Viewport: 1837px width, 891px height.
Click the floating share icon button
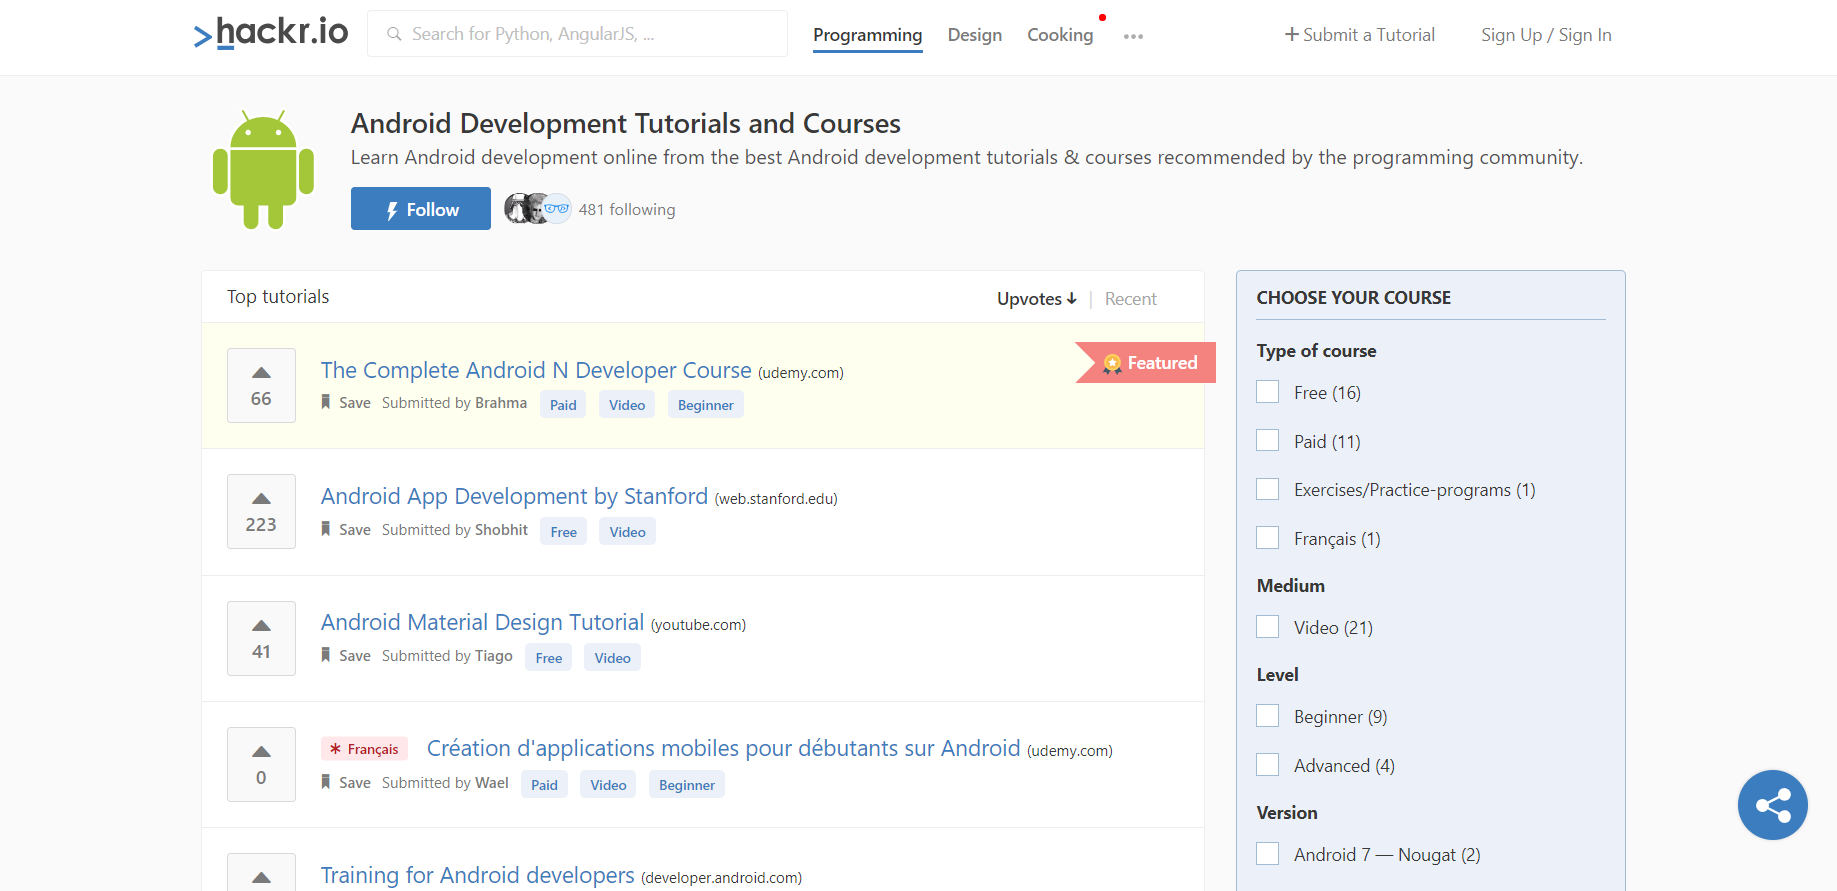(1772, 805)
